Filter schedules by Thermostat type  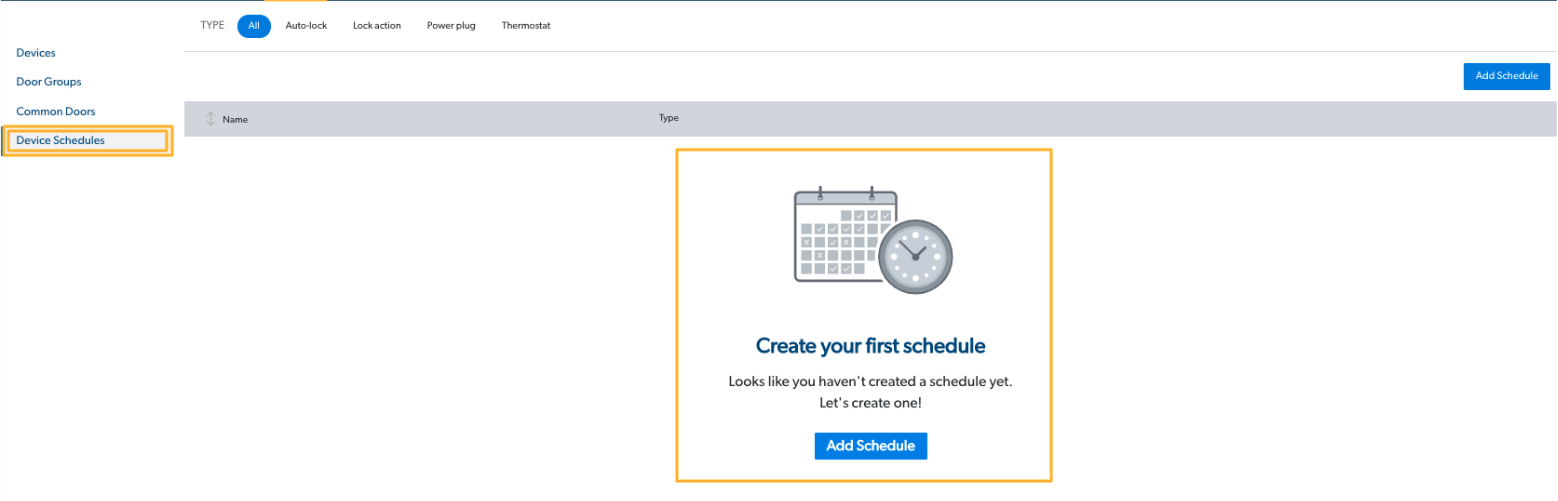[x=526, y=26]
